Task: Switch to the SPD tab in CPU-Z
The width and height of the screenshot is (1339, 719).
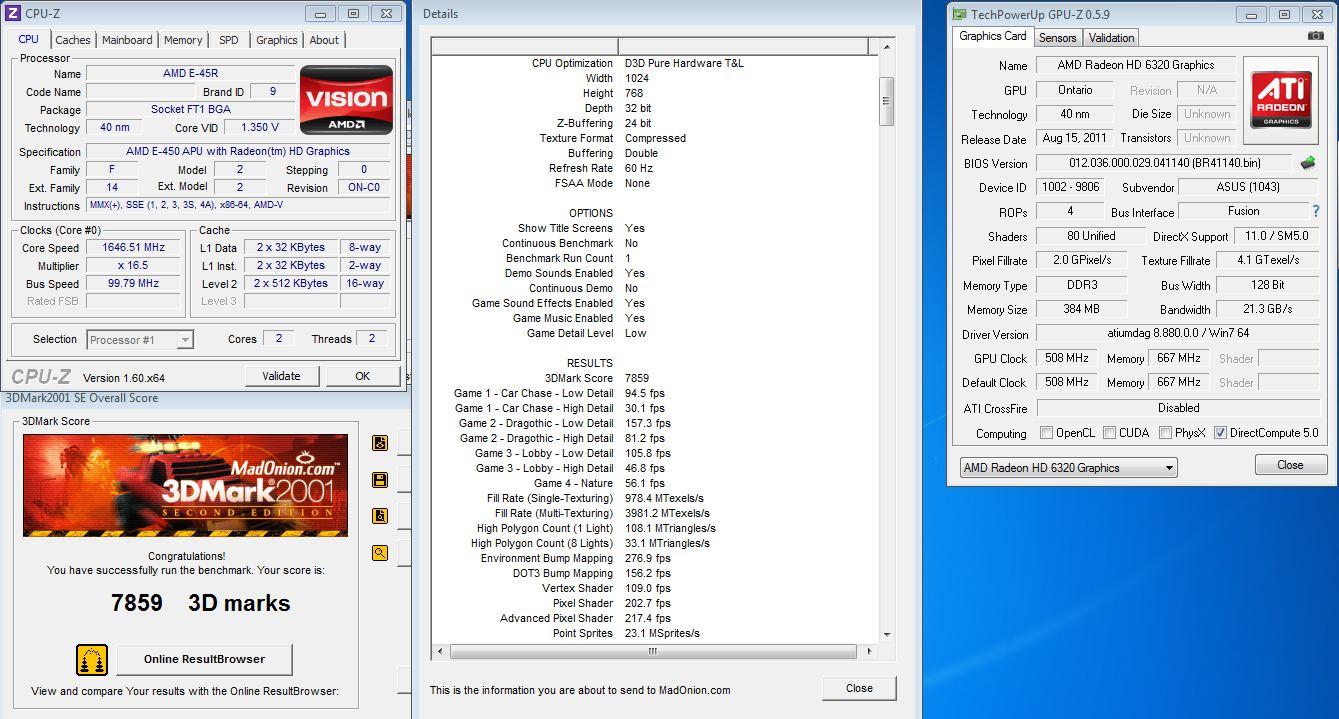Action: [229, 40]
